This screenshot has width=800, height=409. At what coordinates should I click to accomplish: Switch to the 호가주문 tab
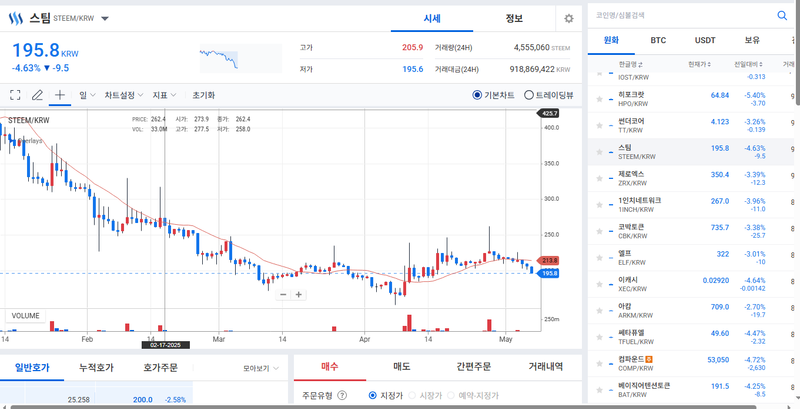point(161,367)
